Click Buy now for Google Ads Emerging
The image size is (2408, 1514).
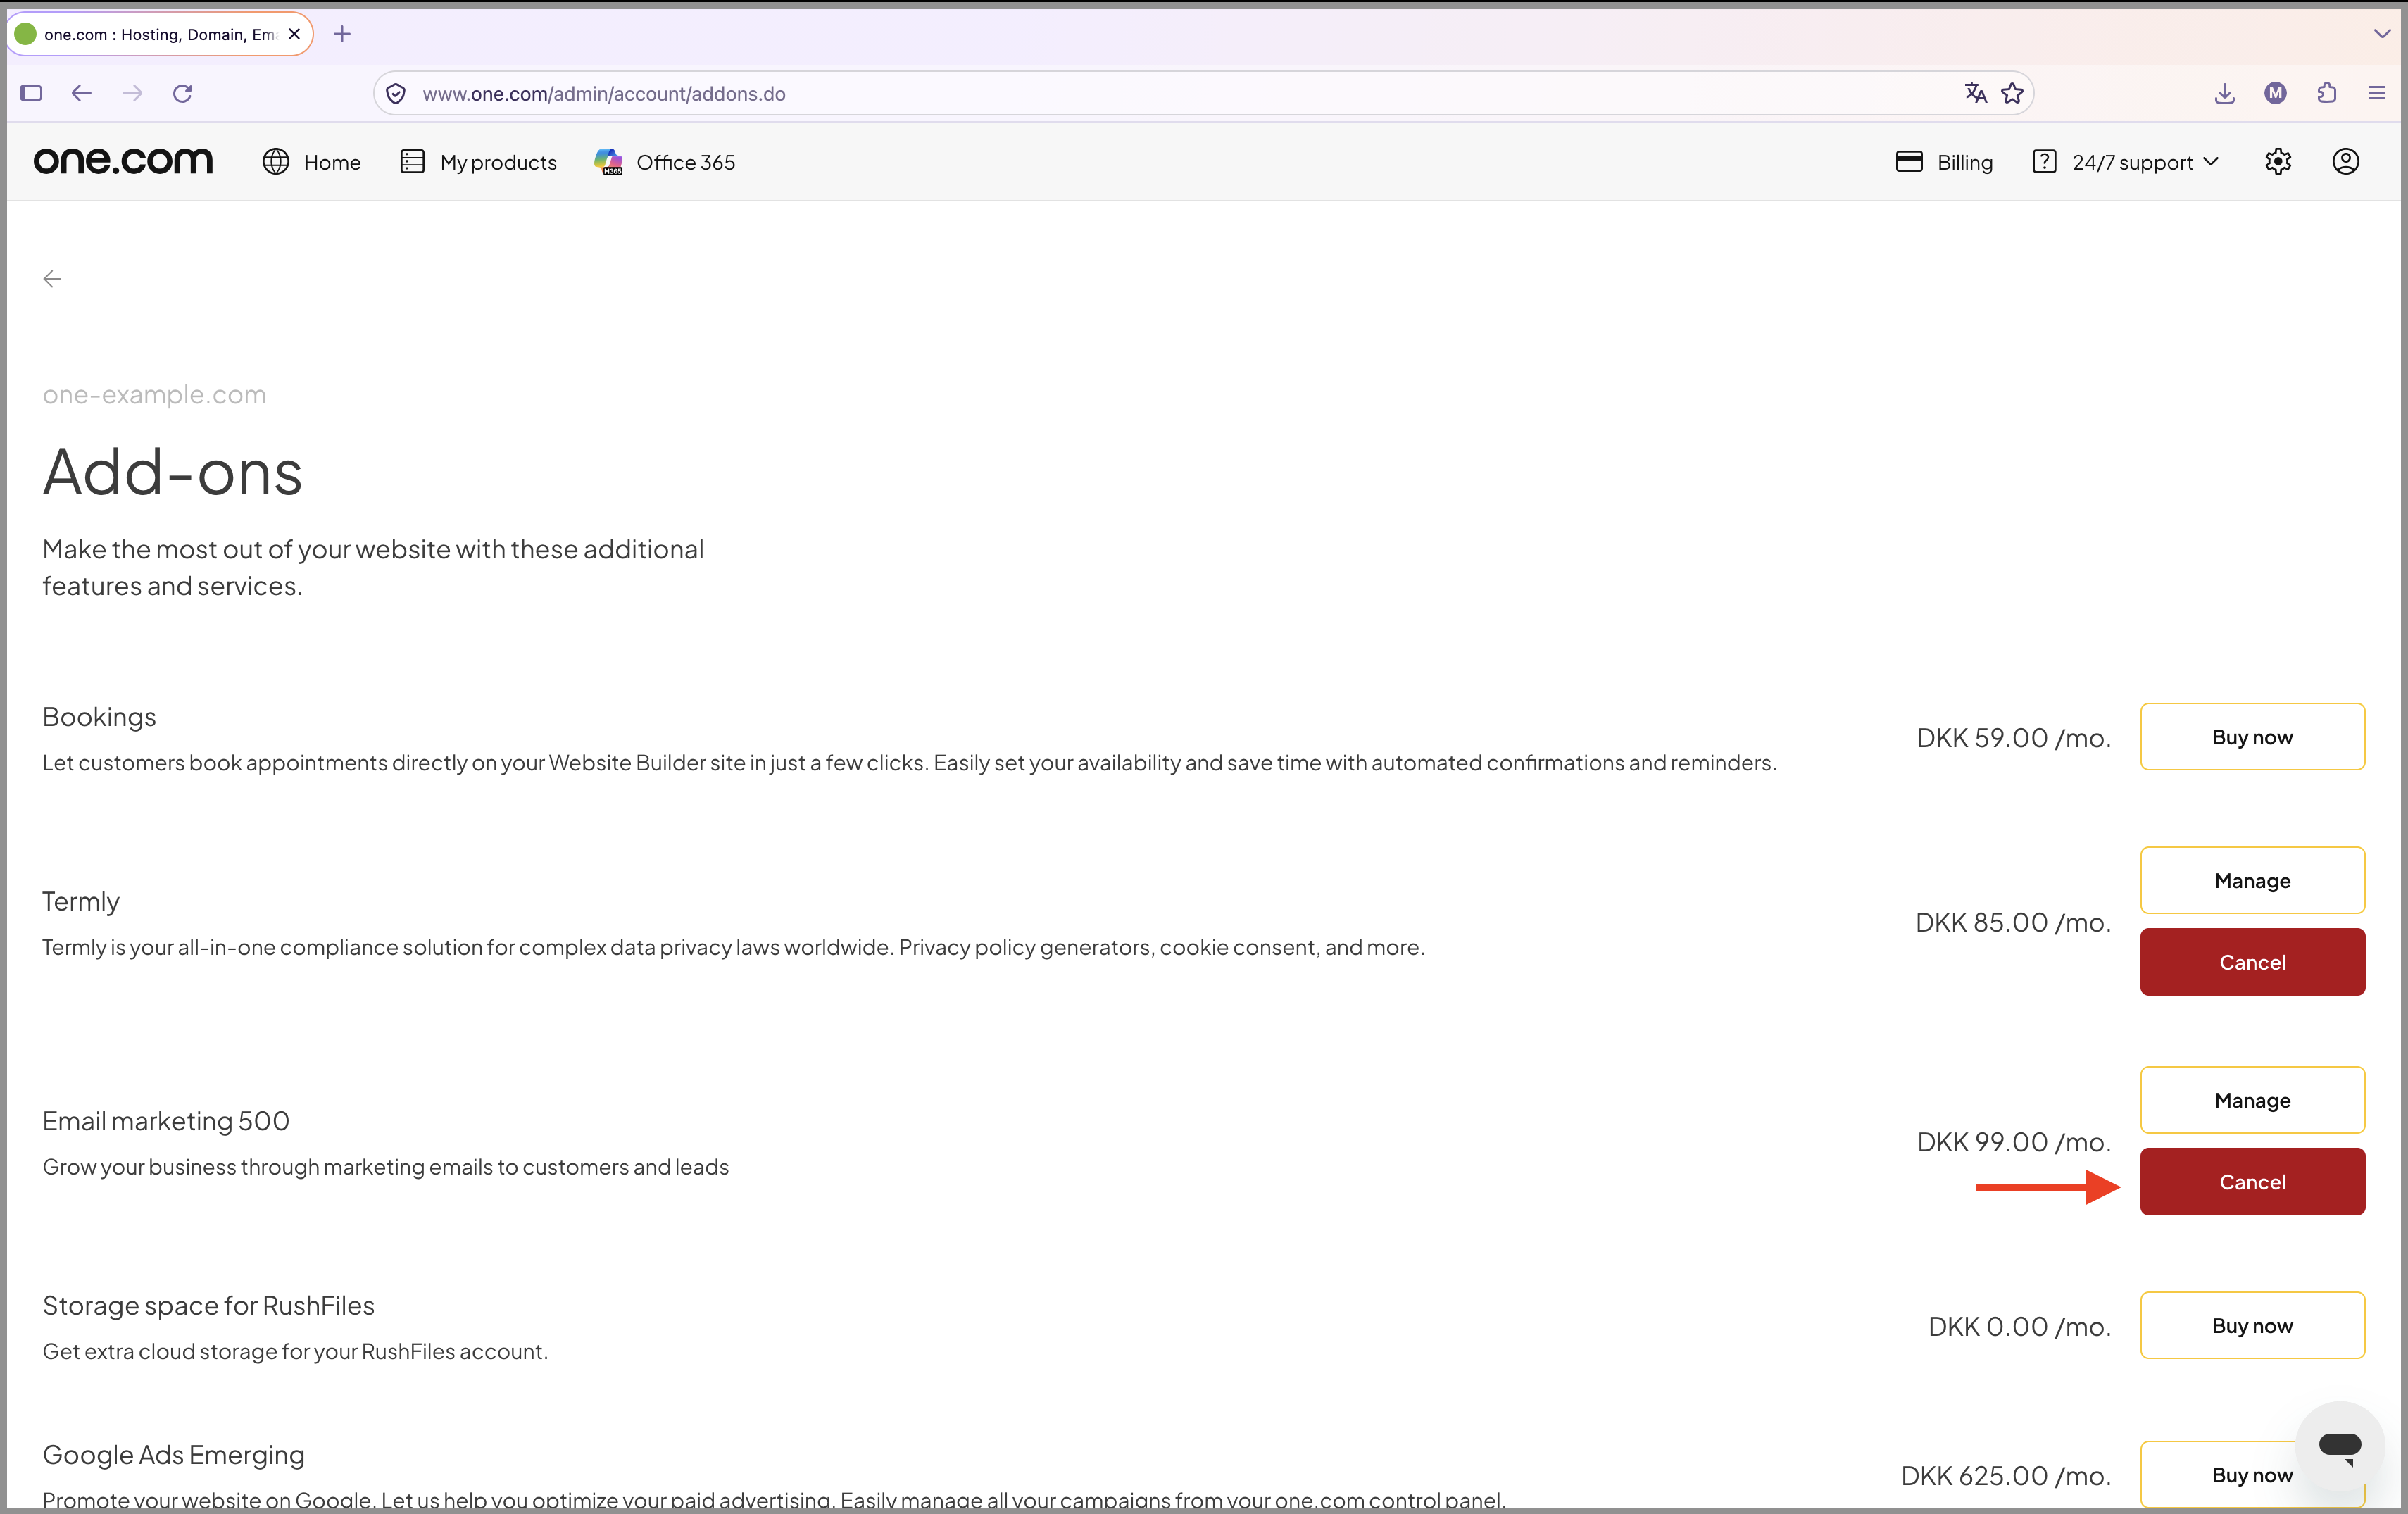(2252, 1475)
